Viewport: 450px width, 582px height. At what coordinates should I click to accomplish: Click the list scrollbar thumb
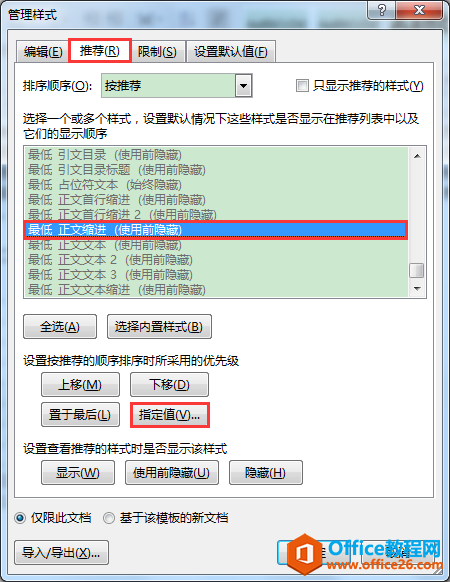point(417,270)
